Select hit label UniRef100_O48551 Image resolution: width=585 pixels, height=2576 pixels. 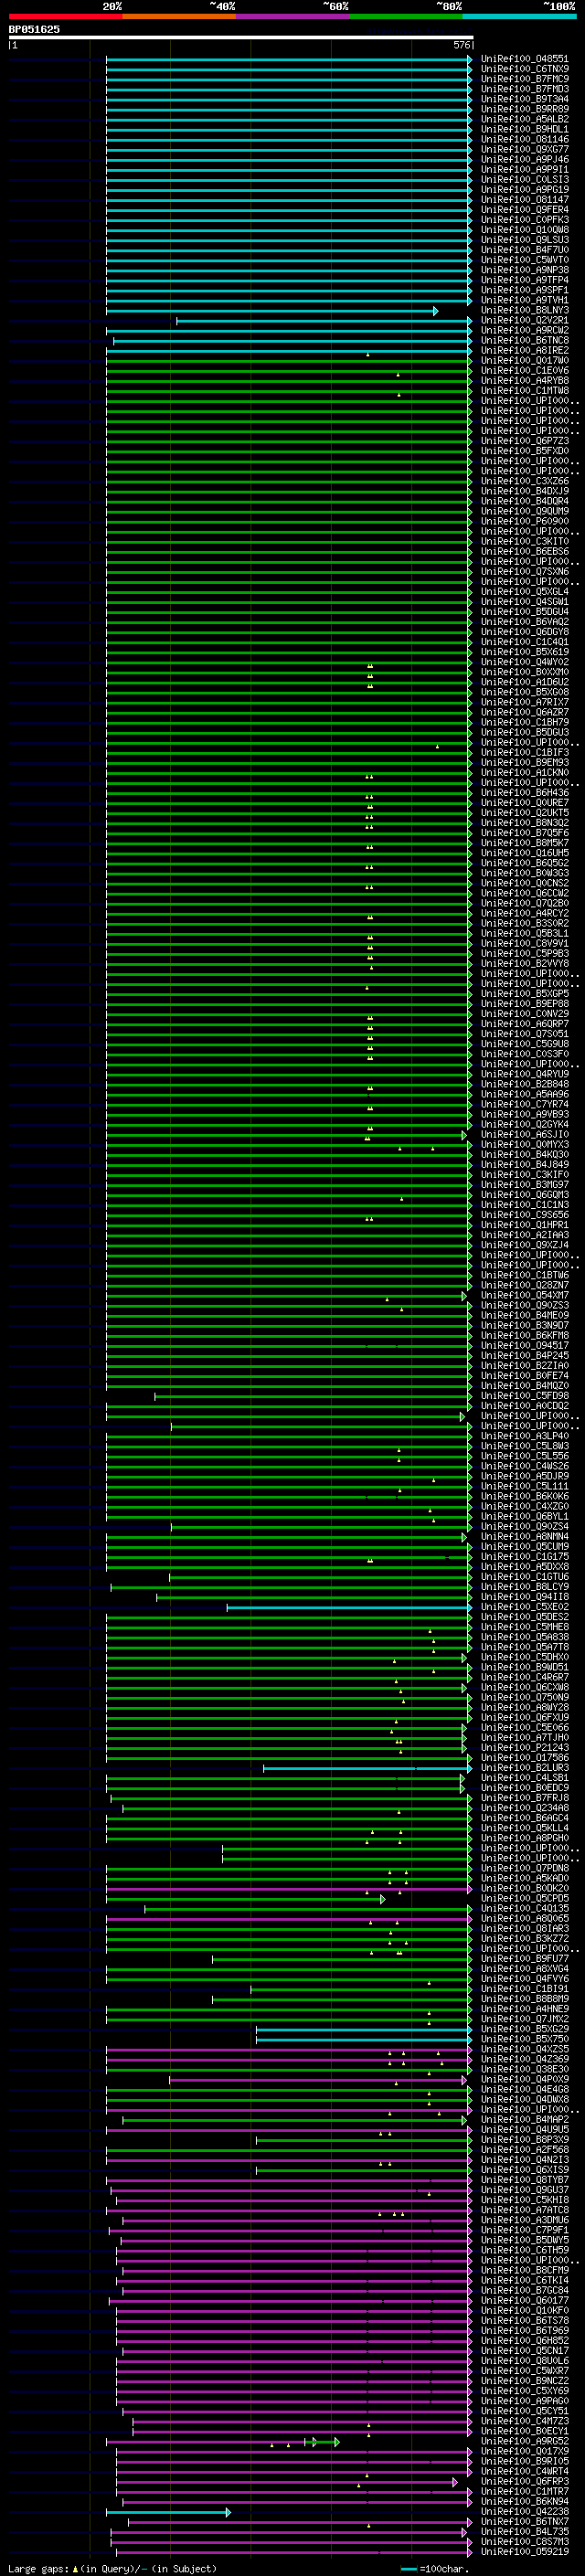(x=524, y=59)
